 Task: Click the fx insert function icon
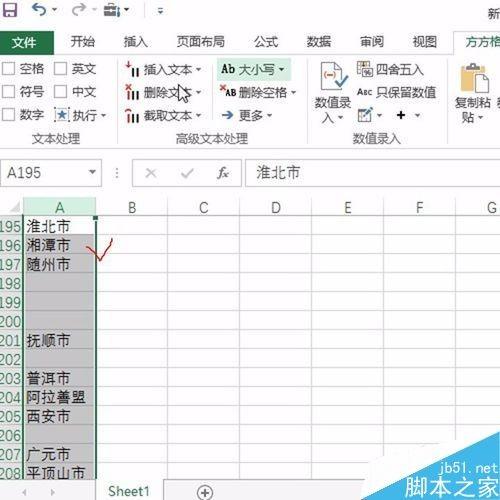[222, 173]
